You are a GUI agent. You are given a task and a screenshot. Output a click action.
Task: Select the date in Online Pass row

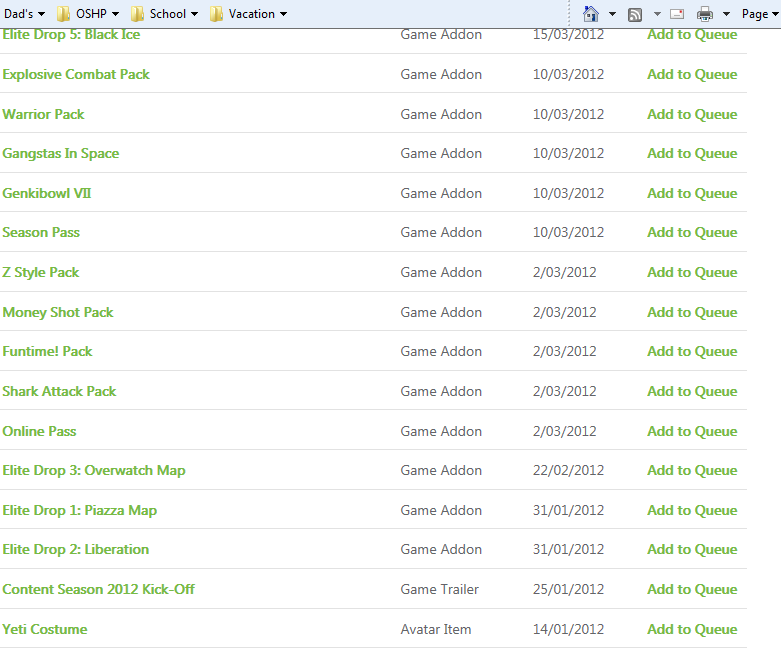(x=564, y=431)
